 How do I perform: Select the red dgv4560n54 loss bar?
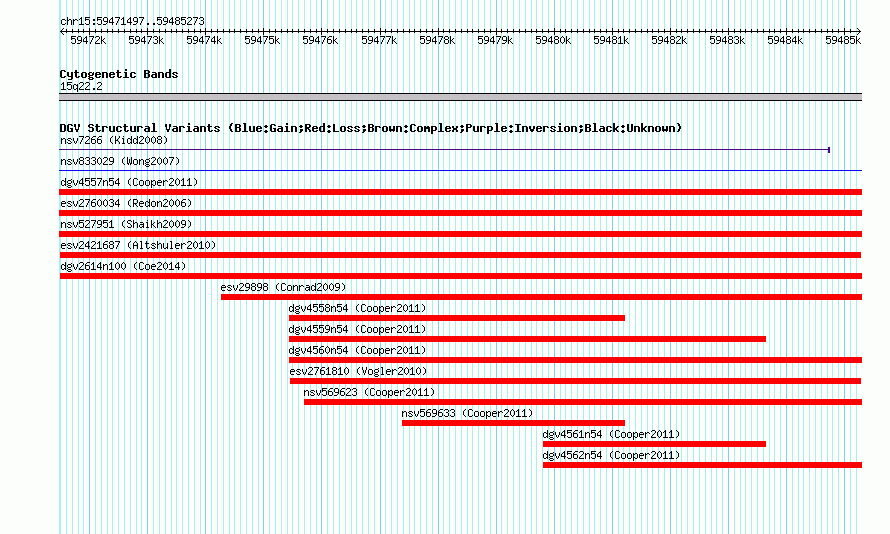[575, 360]
